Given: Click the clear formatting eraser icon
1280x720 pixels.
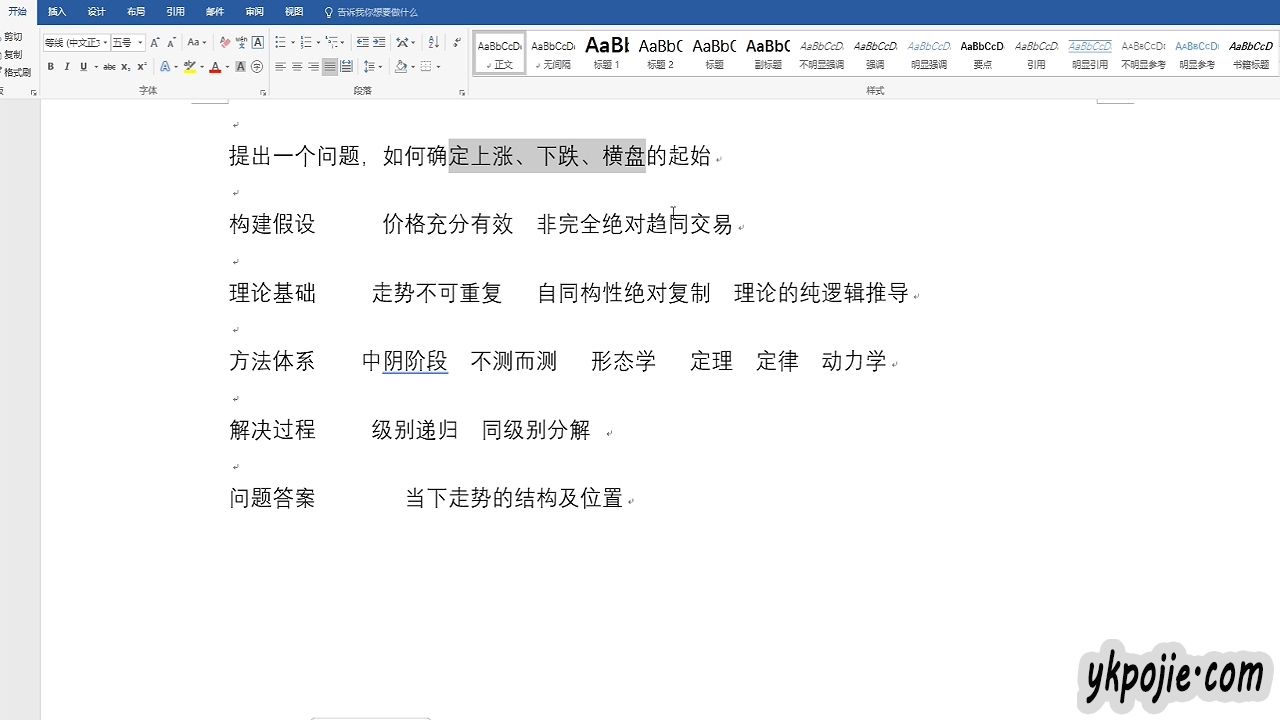Looking at the screenshot, I should click(x=225, y=43).
